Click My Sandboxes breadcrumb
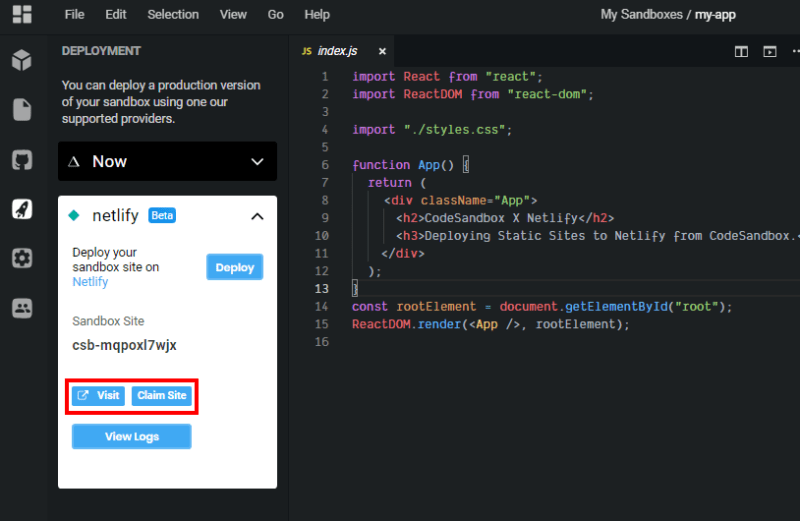 point(641,14)
